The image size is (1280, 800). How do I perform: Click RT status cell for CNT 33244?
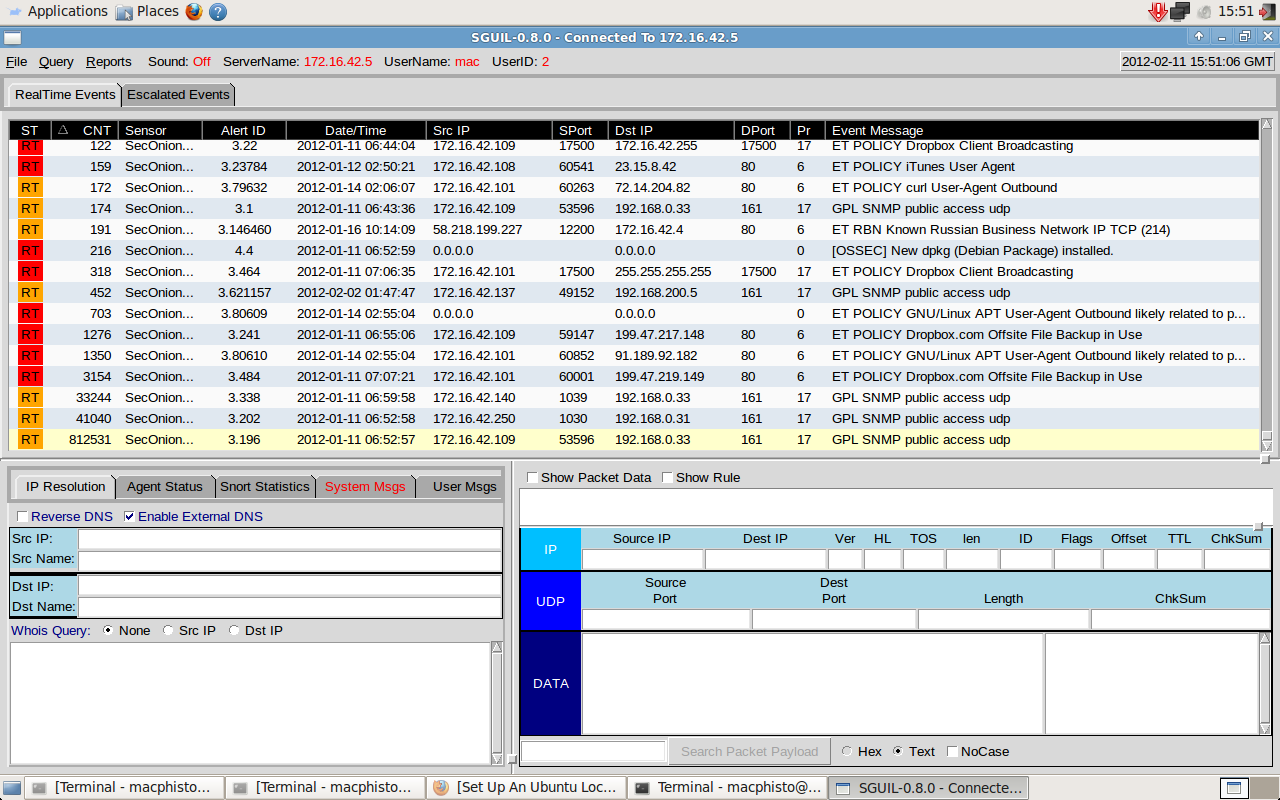tap(30, 398)
